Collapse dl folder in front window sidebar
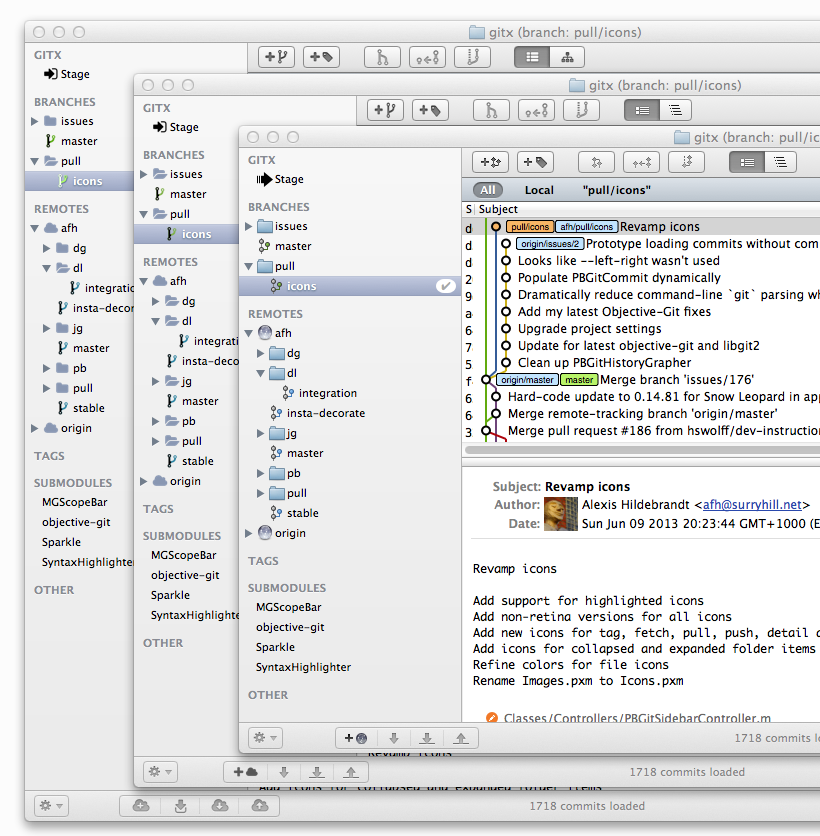 [x=260, y=373]
